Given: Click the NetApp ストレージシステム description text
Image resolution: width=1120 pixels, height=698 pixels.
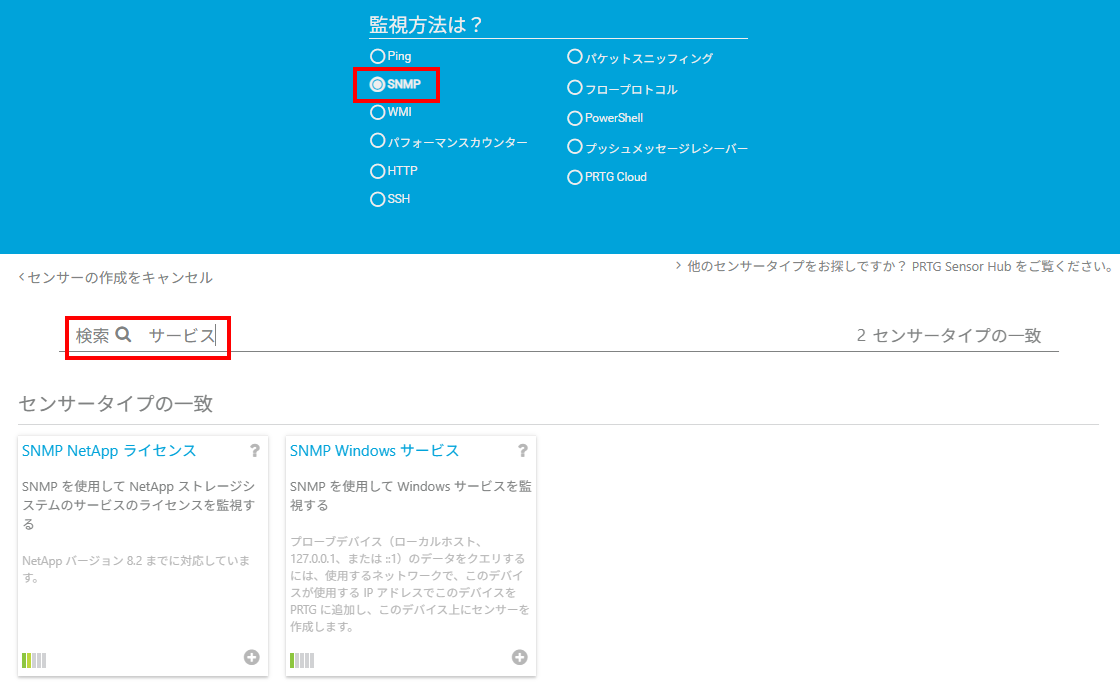Looking at the screenshot, I should (139, 505).
